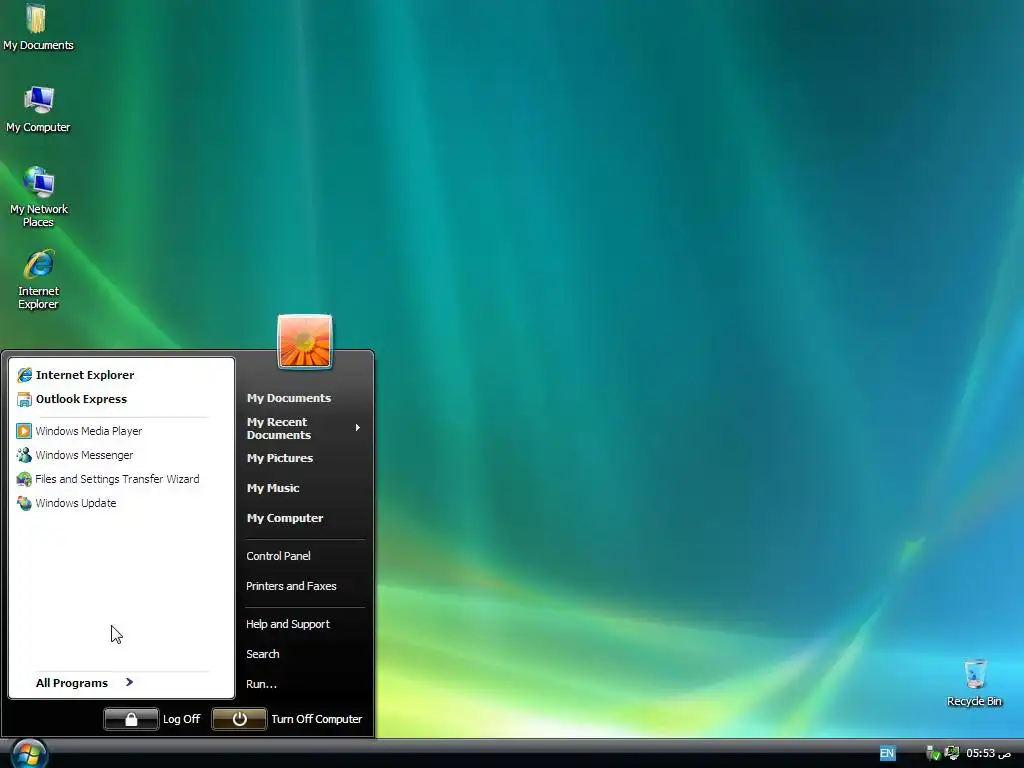Screen dimensions: 1024x768
Task: Open Outlook Express in the Start menu
Action: point(72,399)
